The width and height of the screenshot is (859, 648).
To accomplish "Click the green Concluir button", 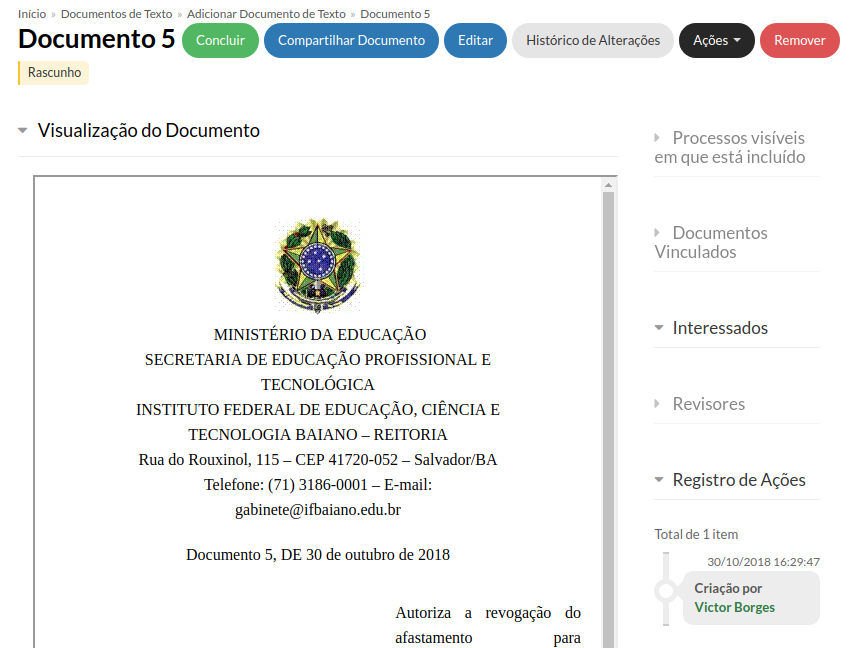I will coord(220,41).
